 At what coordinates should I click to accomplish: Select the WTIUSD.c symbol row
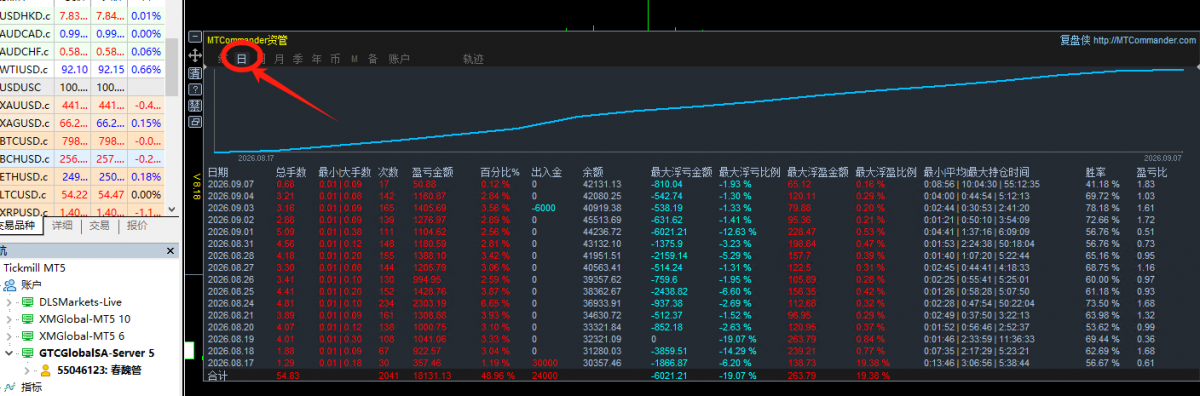[x=82, y=70]
